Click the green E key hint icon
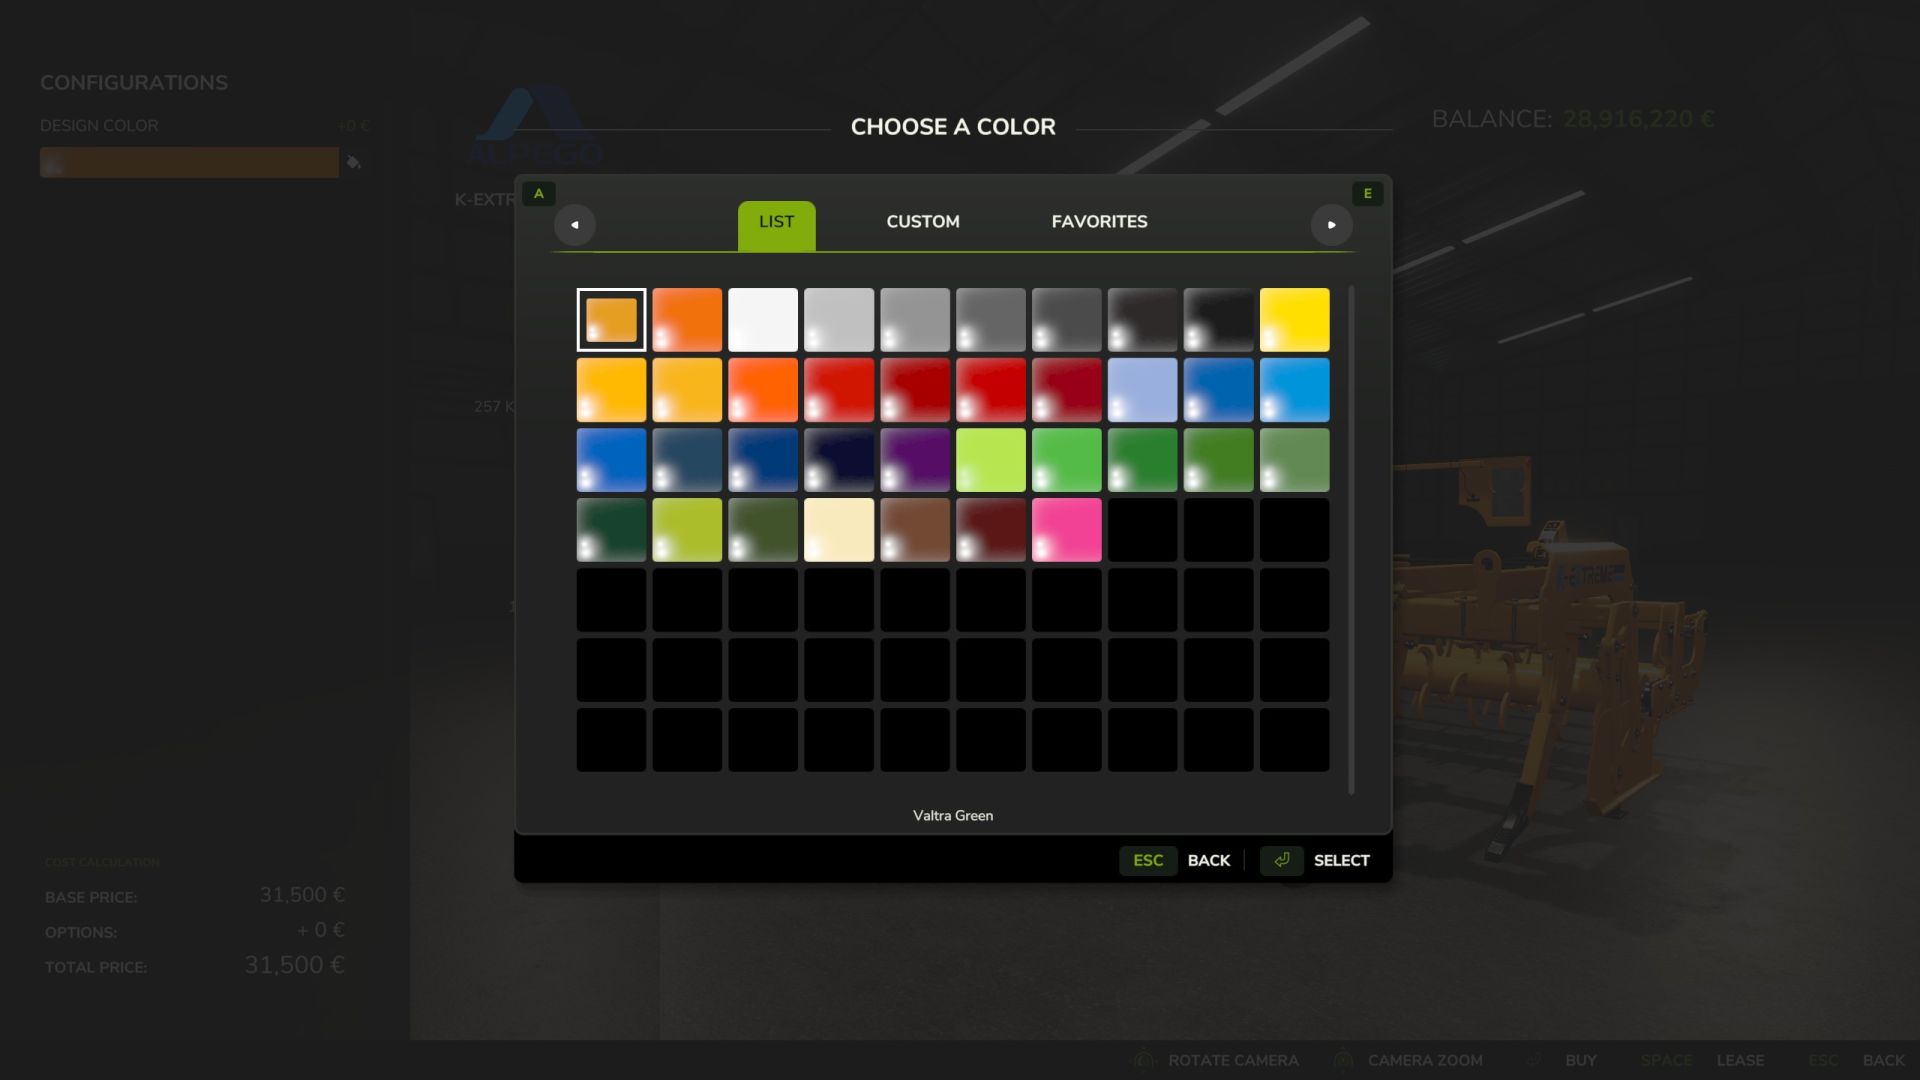This screenshot has width=1920, height=1080. pos(1367,194)
